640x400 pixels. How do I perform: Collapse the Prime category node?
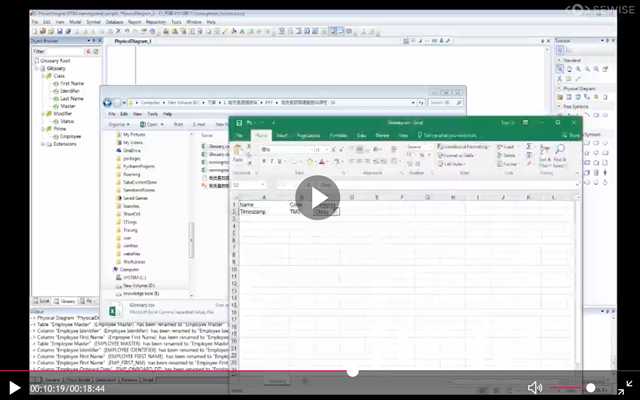click(43, 129)
